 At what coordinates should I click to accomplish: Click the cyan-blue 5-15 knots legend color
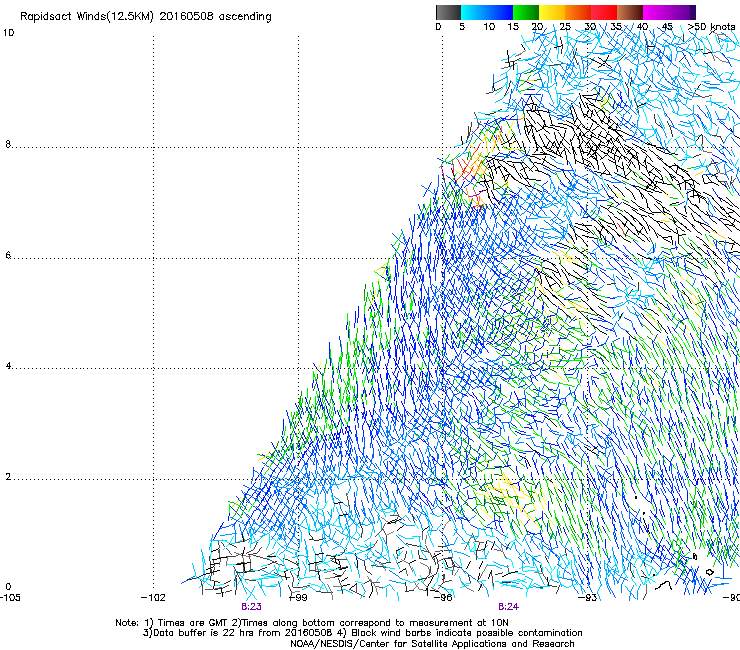487,12
